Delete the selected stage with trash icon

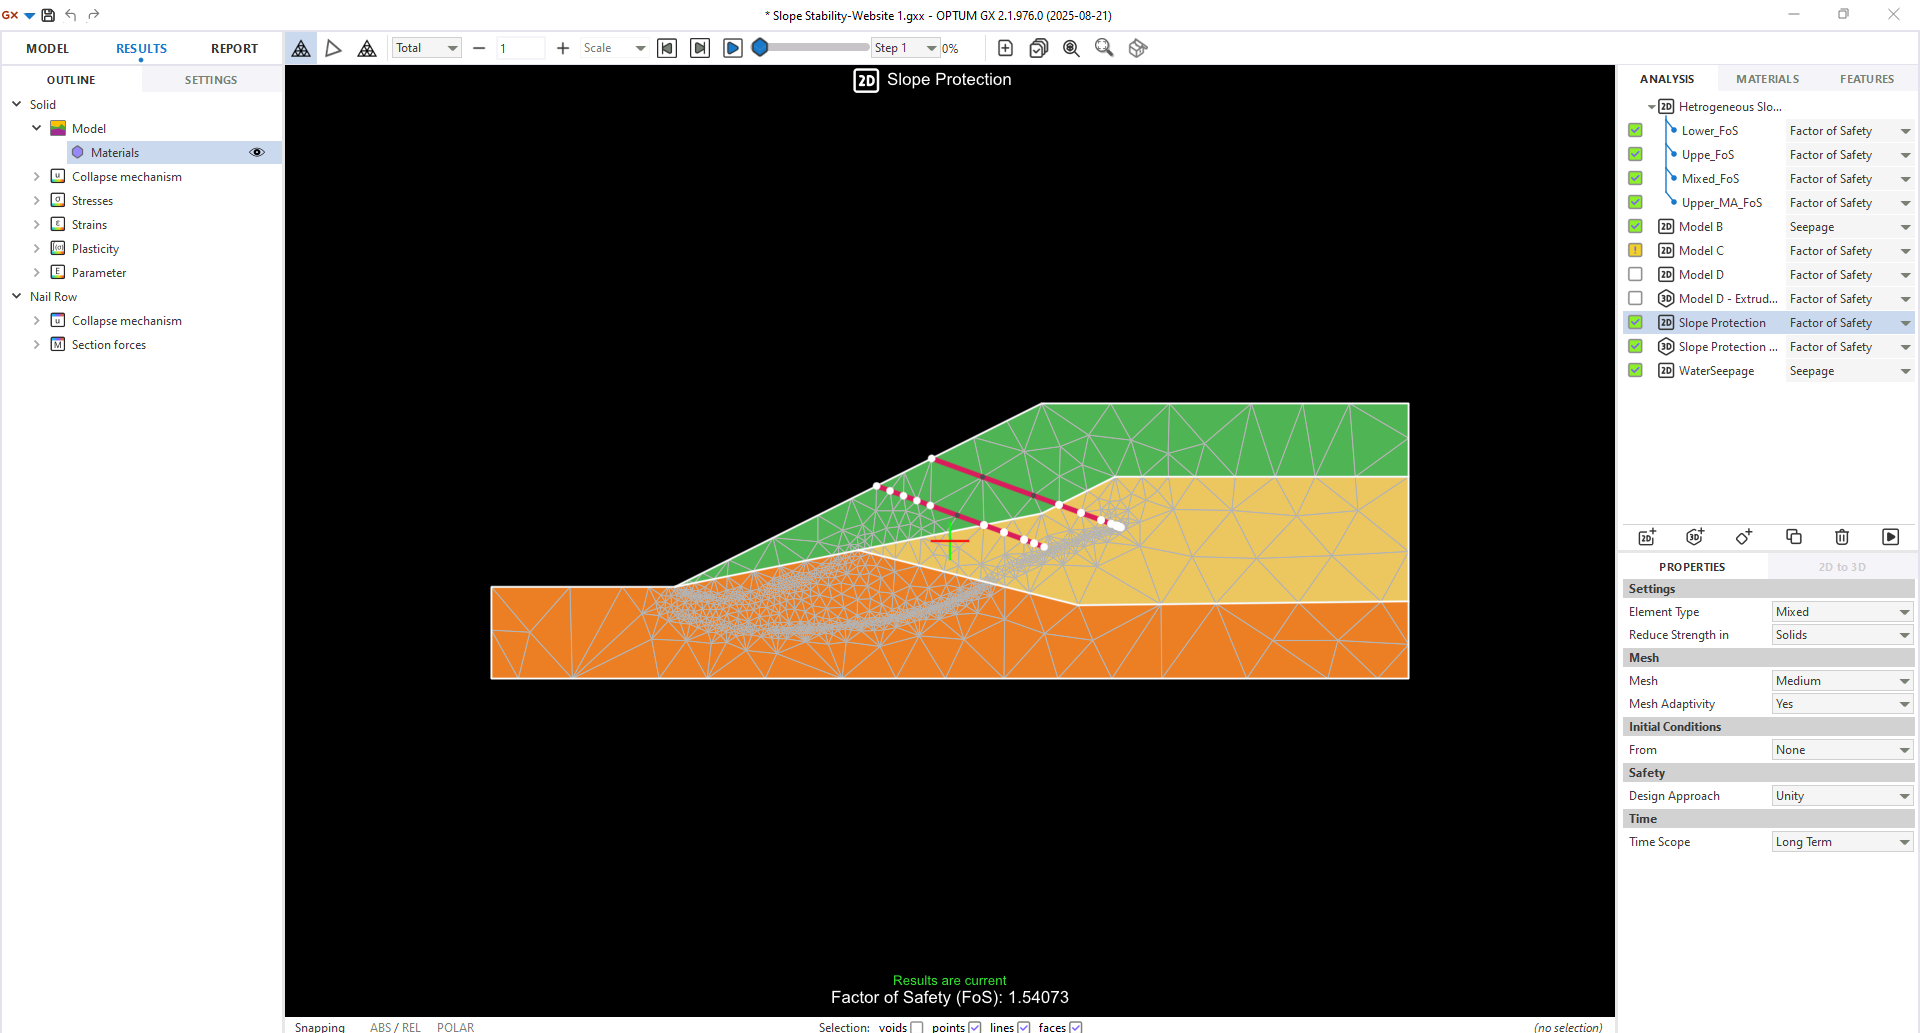1842,537
